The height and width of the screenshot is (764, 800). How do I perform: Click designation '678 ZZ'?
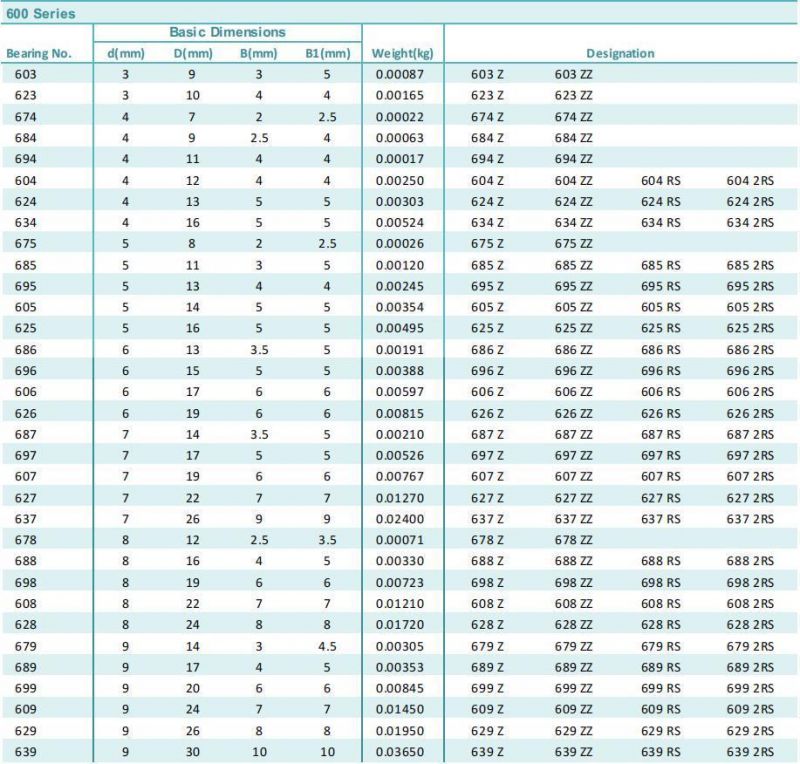pyautogui.click(x=573, y=540)
